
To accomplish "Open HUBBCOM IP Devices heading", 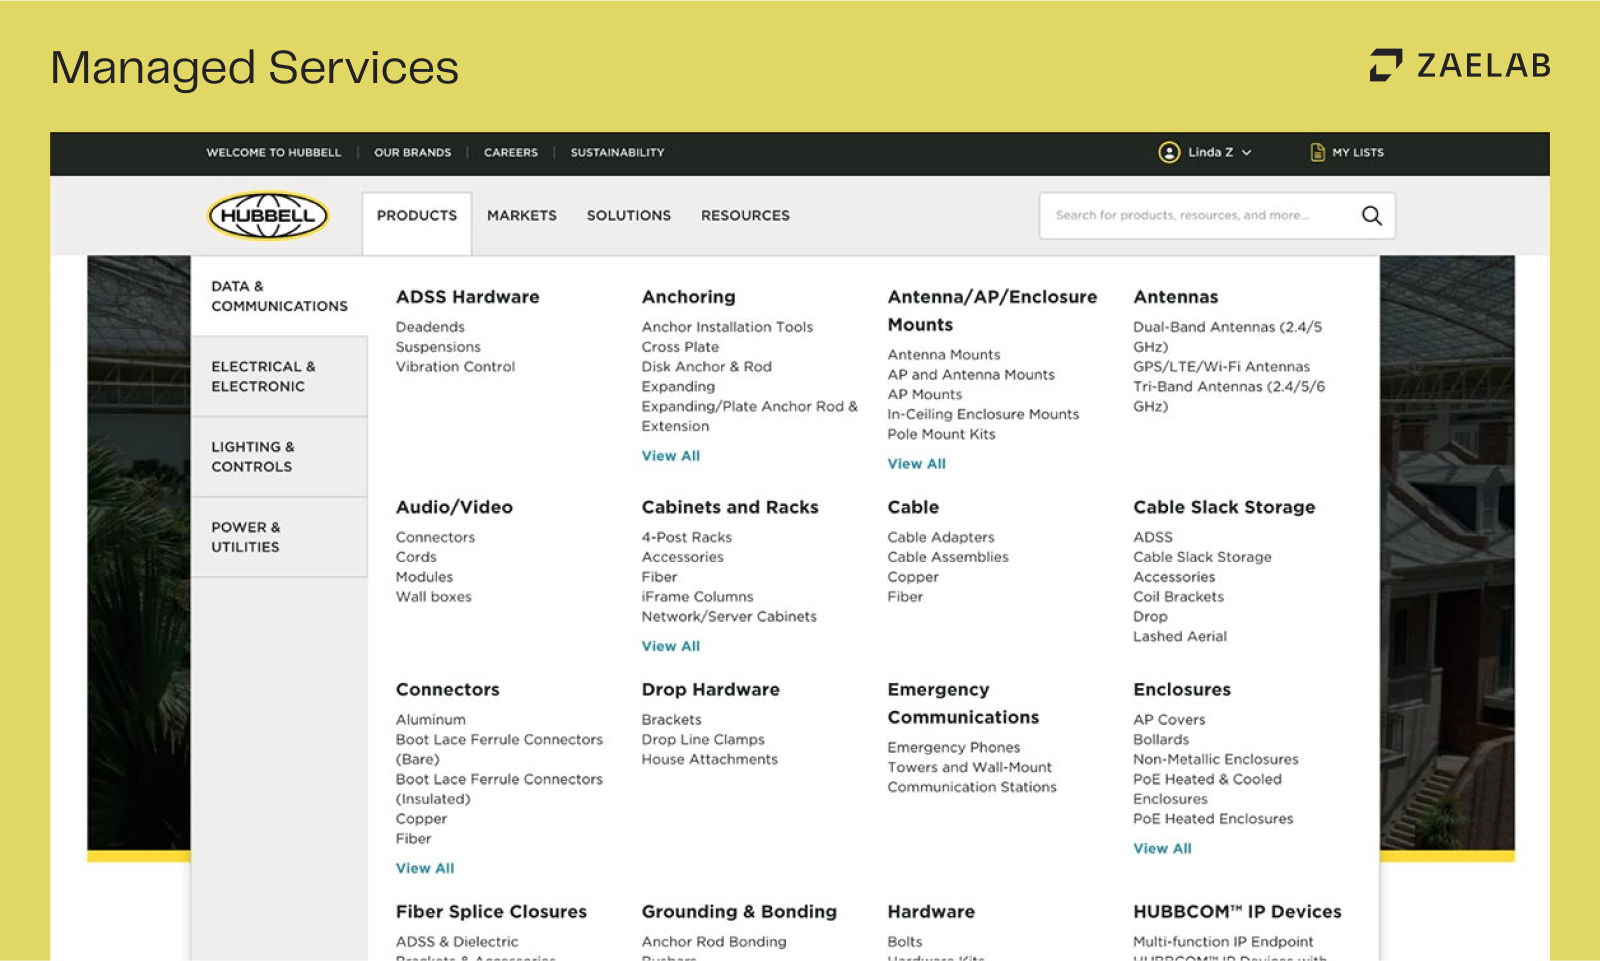I will click(x=1237, y=912).
